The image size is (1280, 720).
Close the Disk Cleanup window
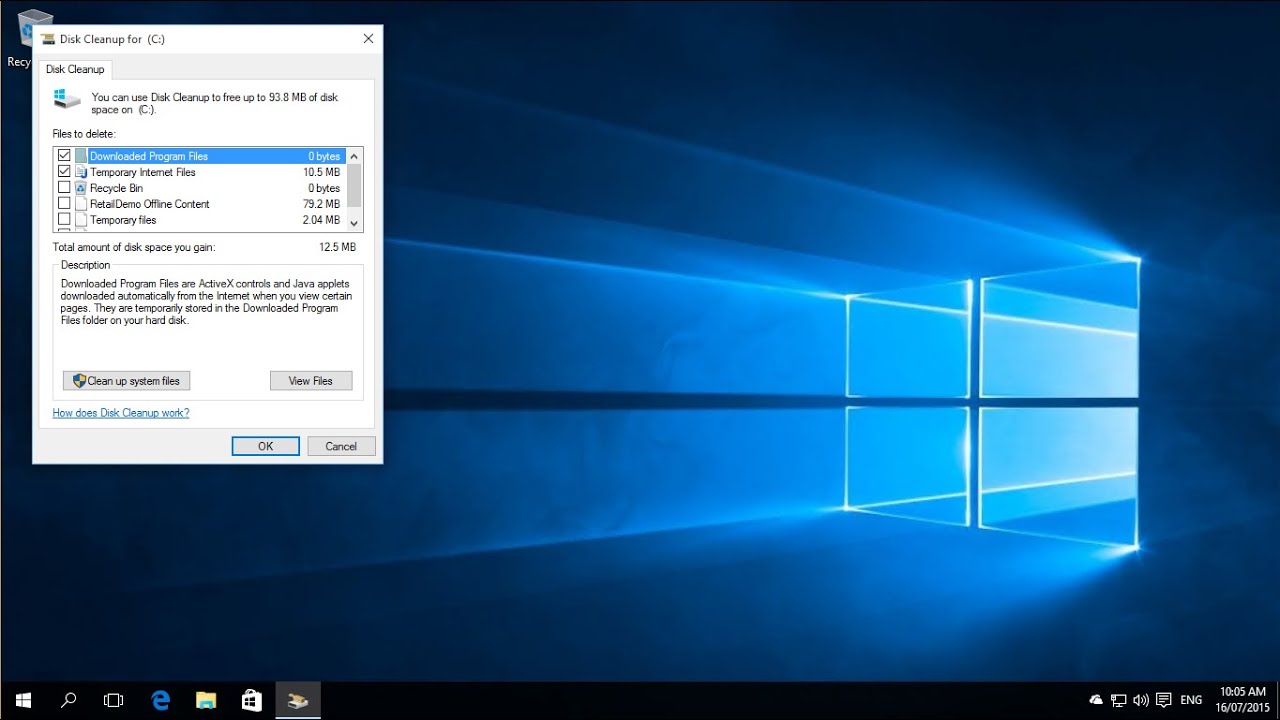tap(368, 39)
